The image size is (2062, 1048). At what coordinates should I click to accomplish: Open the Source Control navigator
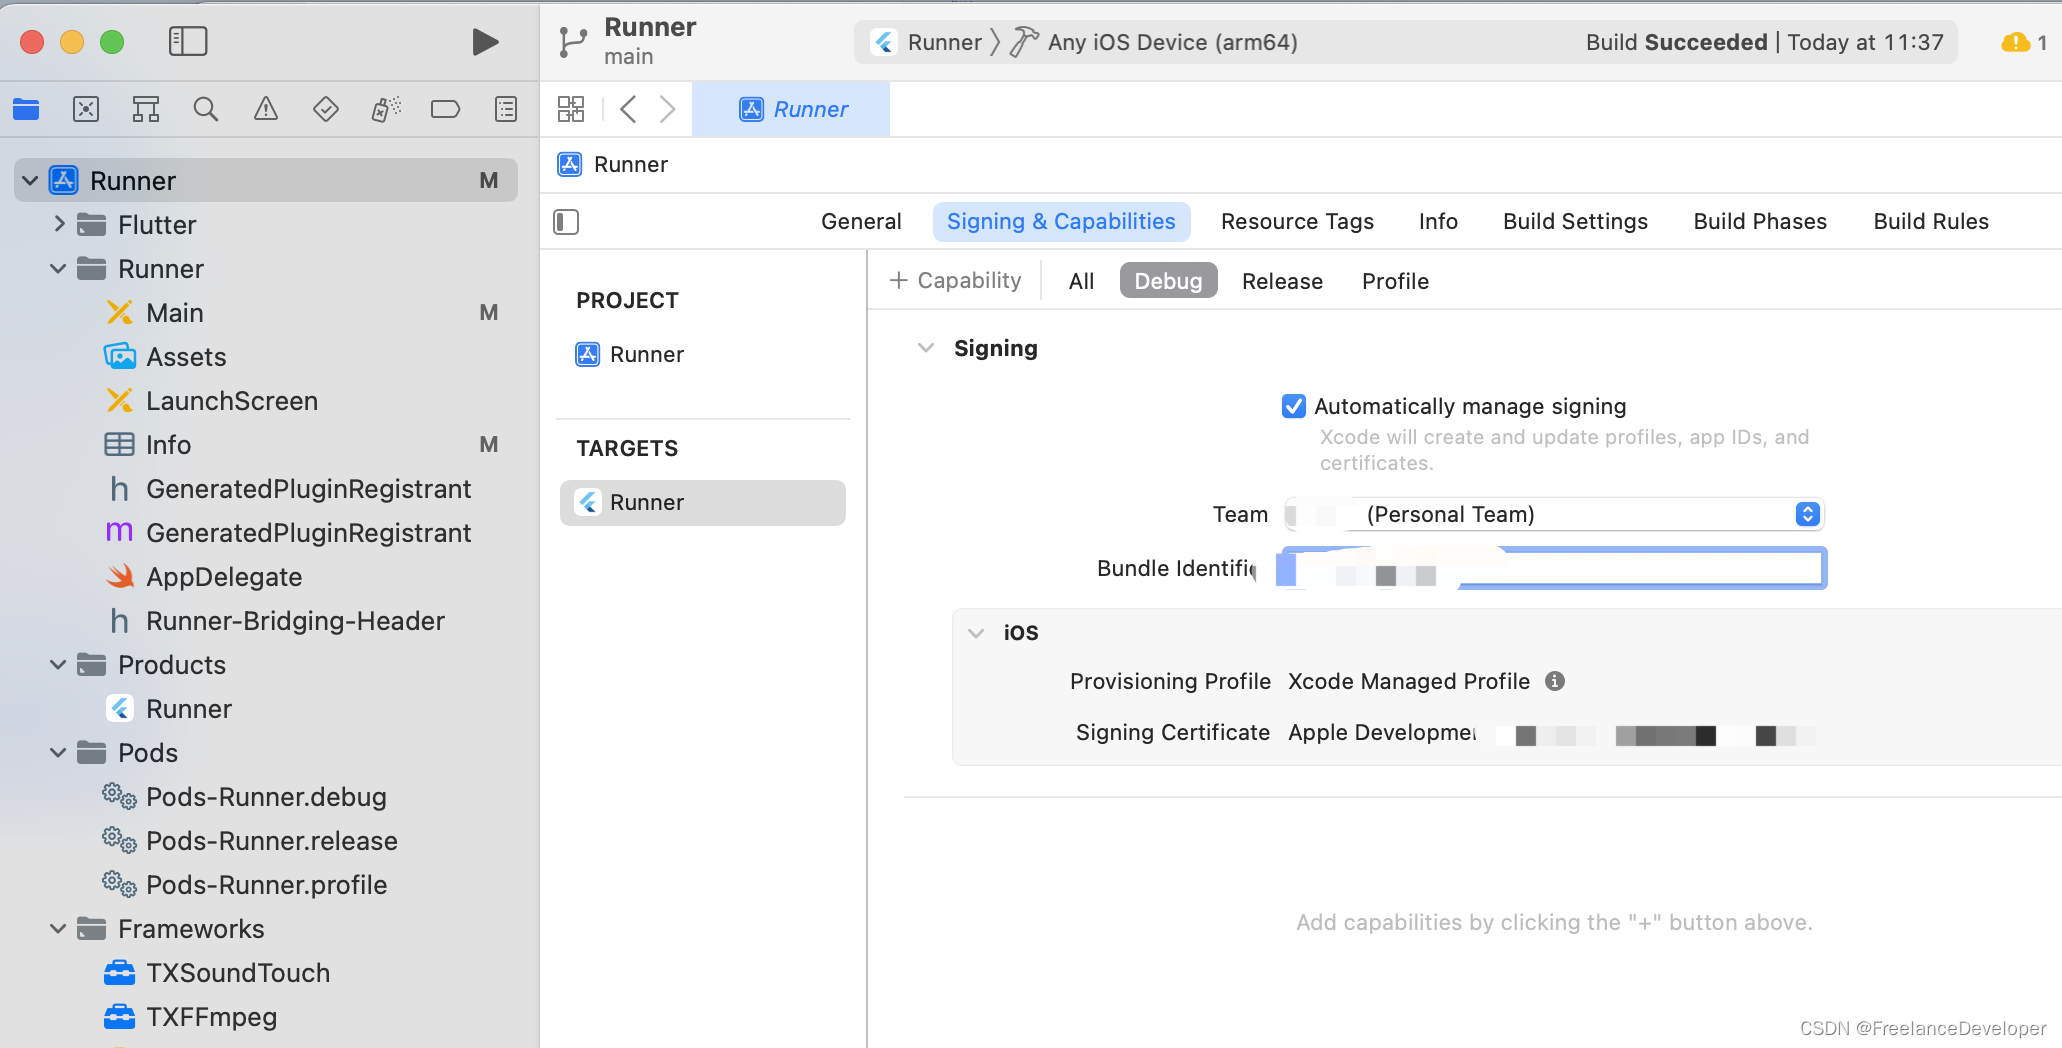(86, 109)
